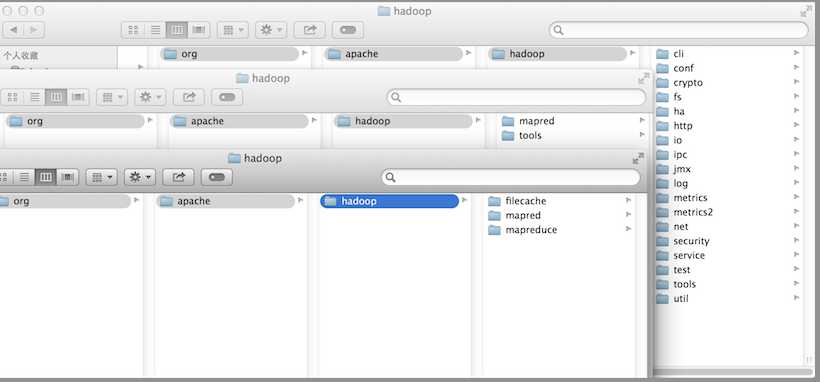Click the highlighted hadoop folder in front window
820x382 pixels.
point(390,201)
